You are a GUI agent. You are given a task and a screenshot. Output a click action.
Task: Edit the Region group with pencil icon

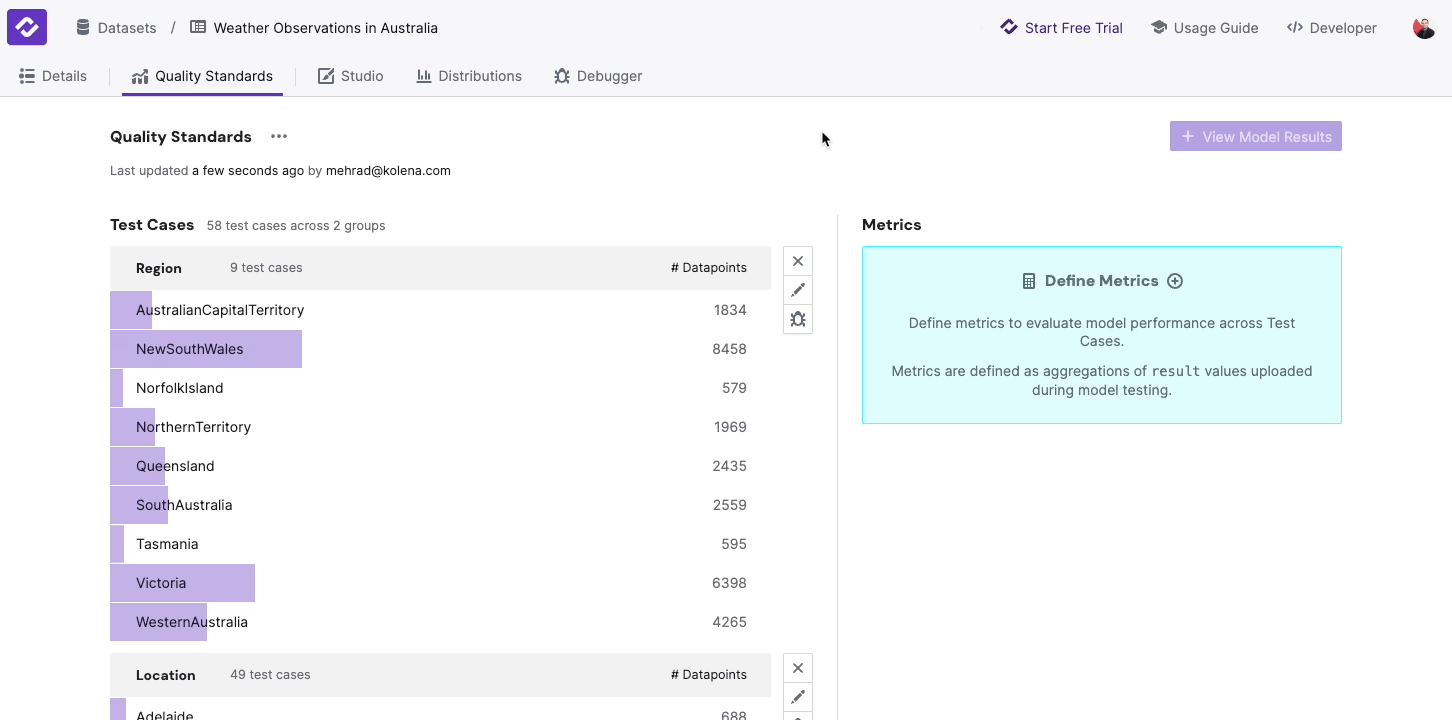(797, 290)
